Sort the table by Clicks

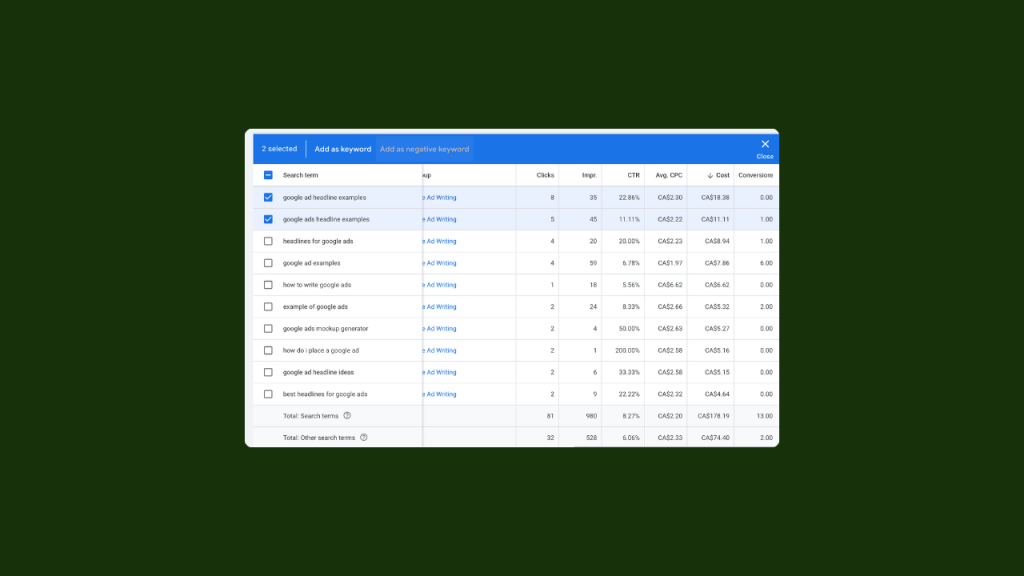545,174
